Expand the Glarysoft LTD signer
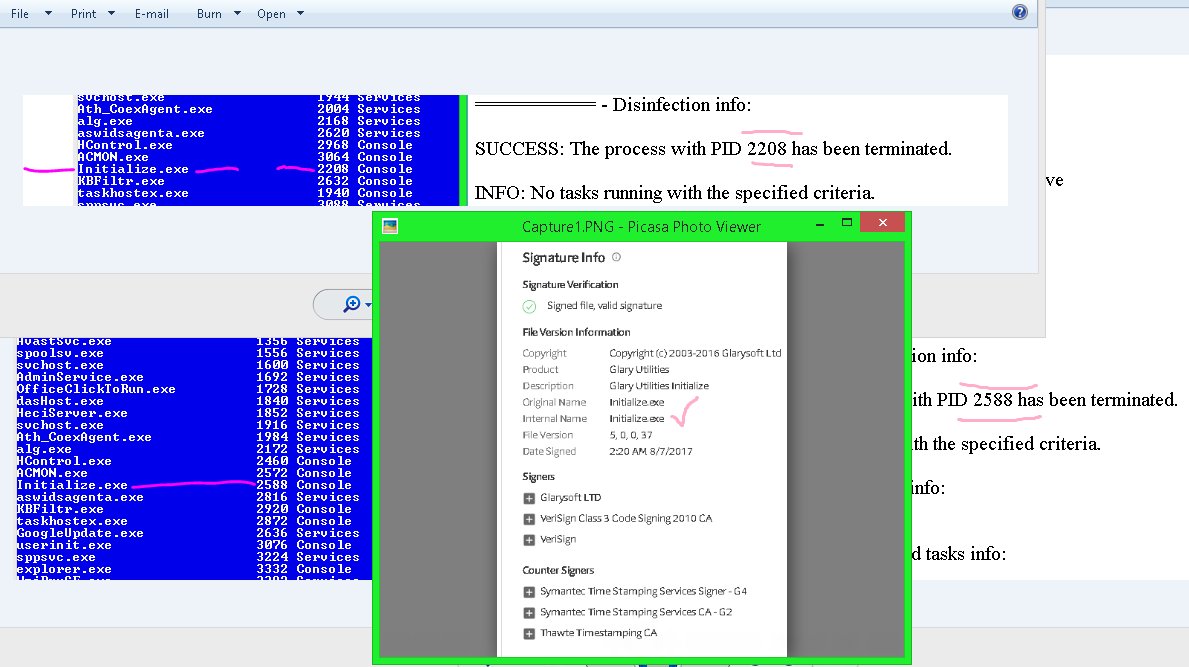Viewport: 1189px width, 667px height. 529,498
